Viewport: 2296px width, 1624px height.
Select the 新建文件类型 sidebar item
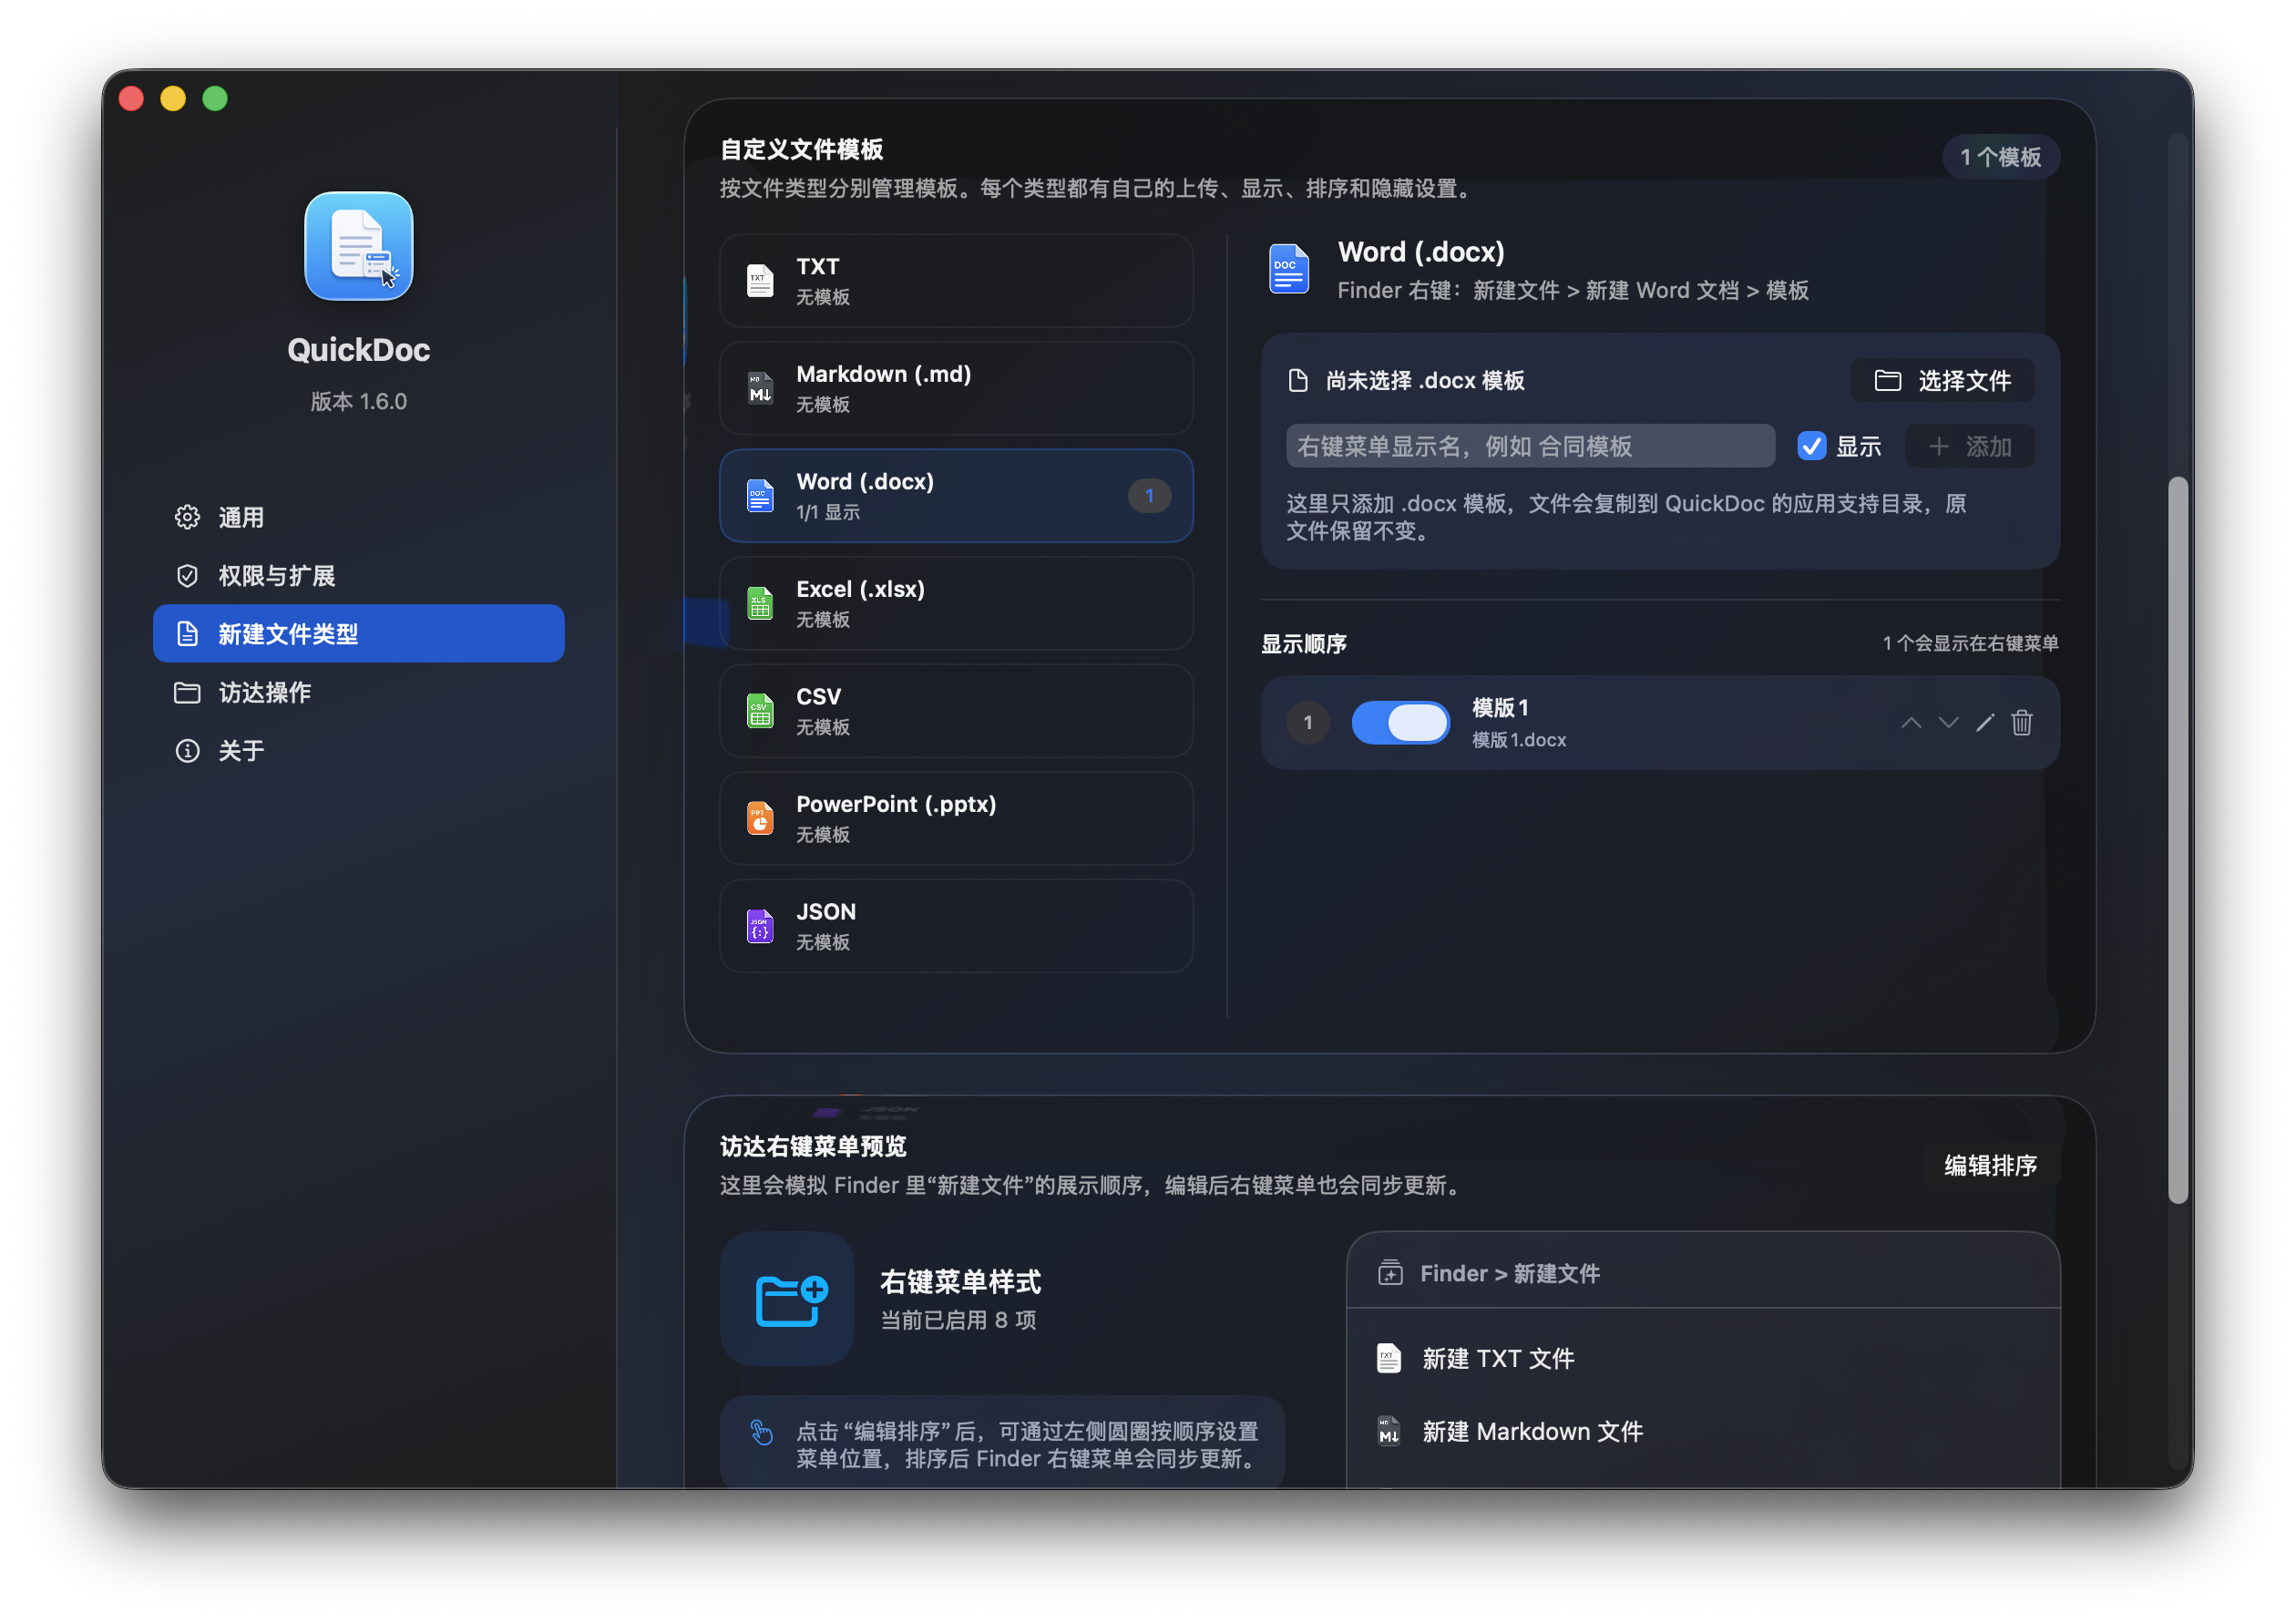358,633
